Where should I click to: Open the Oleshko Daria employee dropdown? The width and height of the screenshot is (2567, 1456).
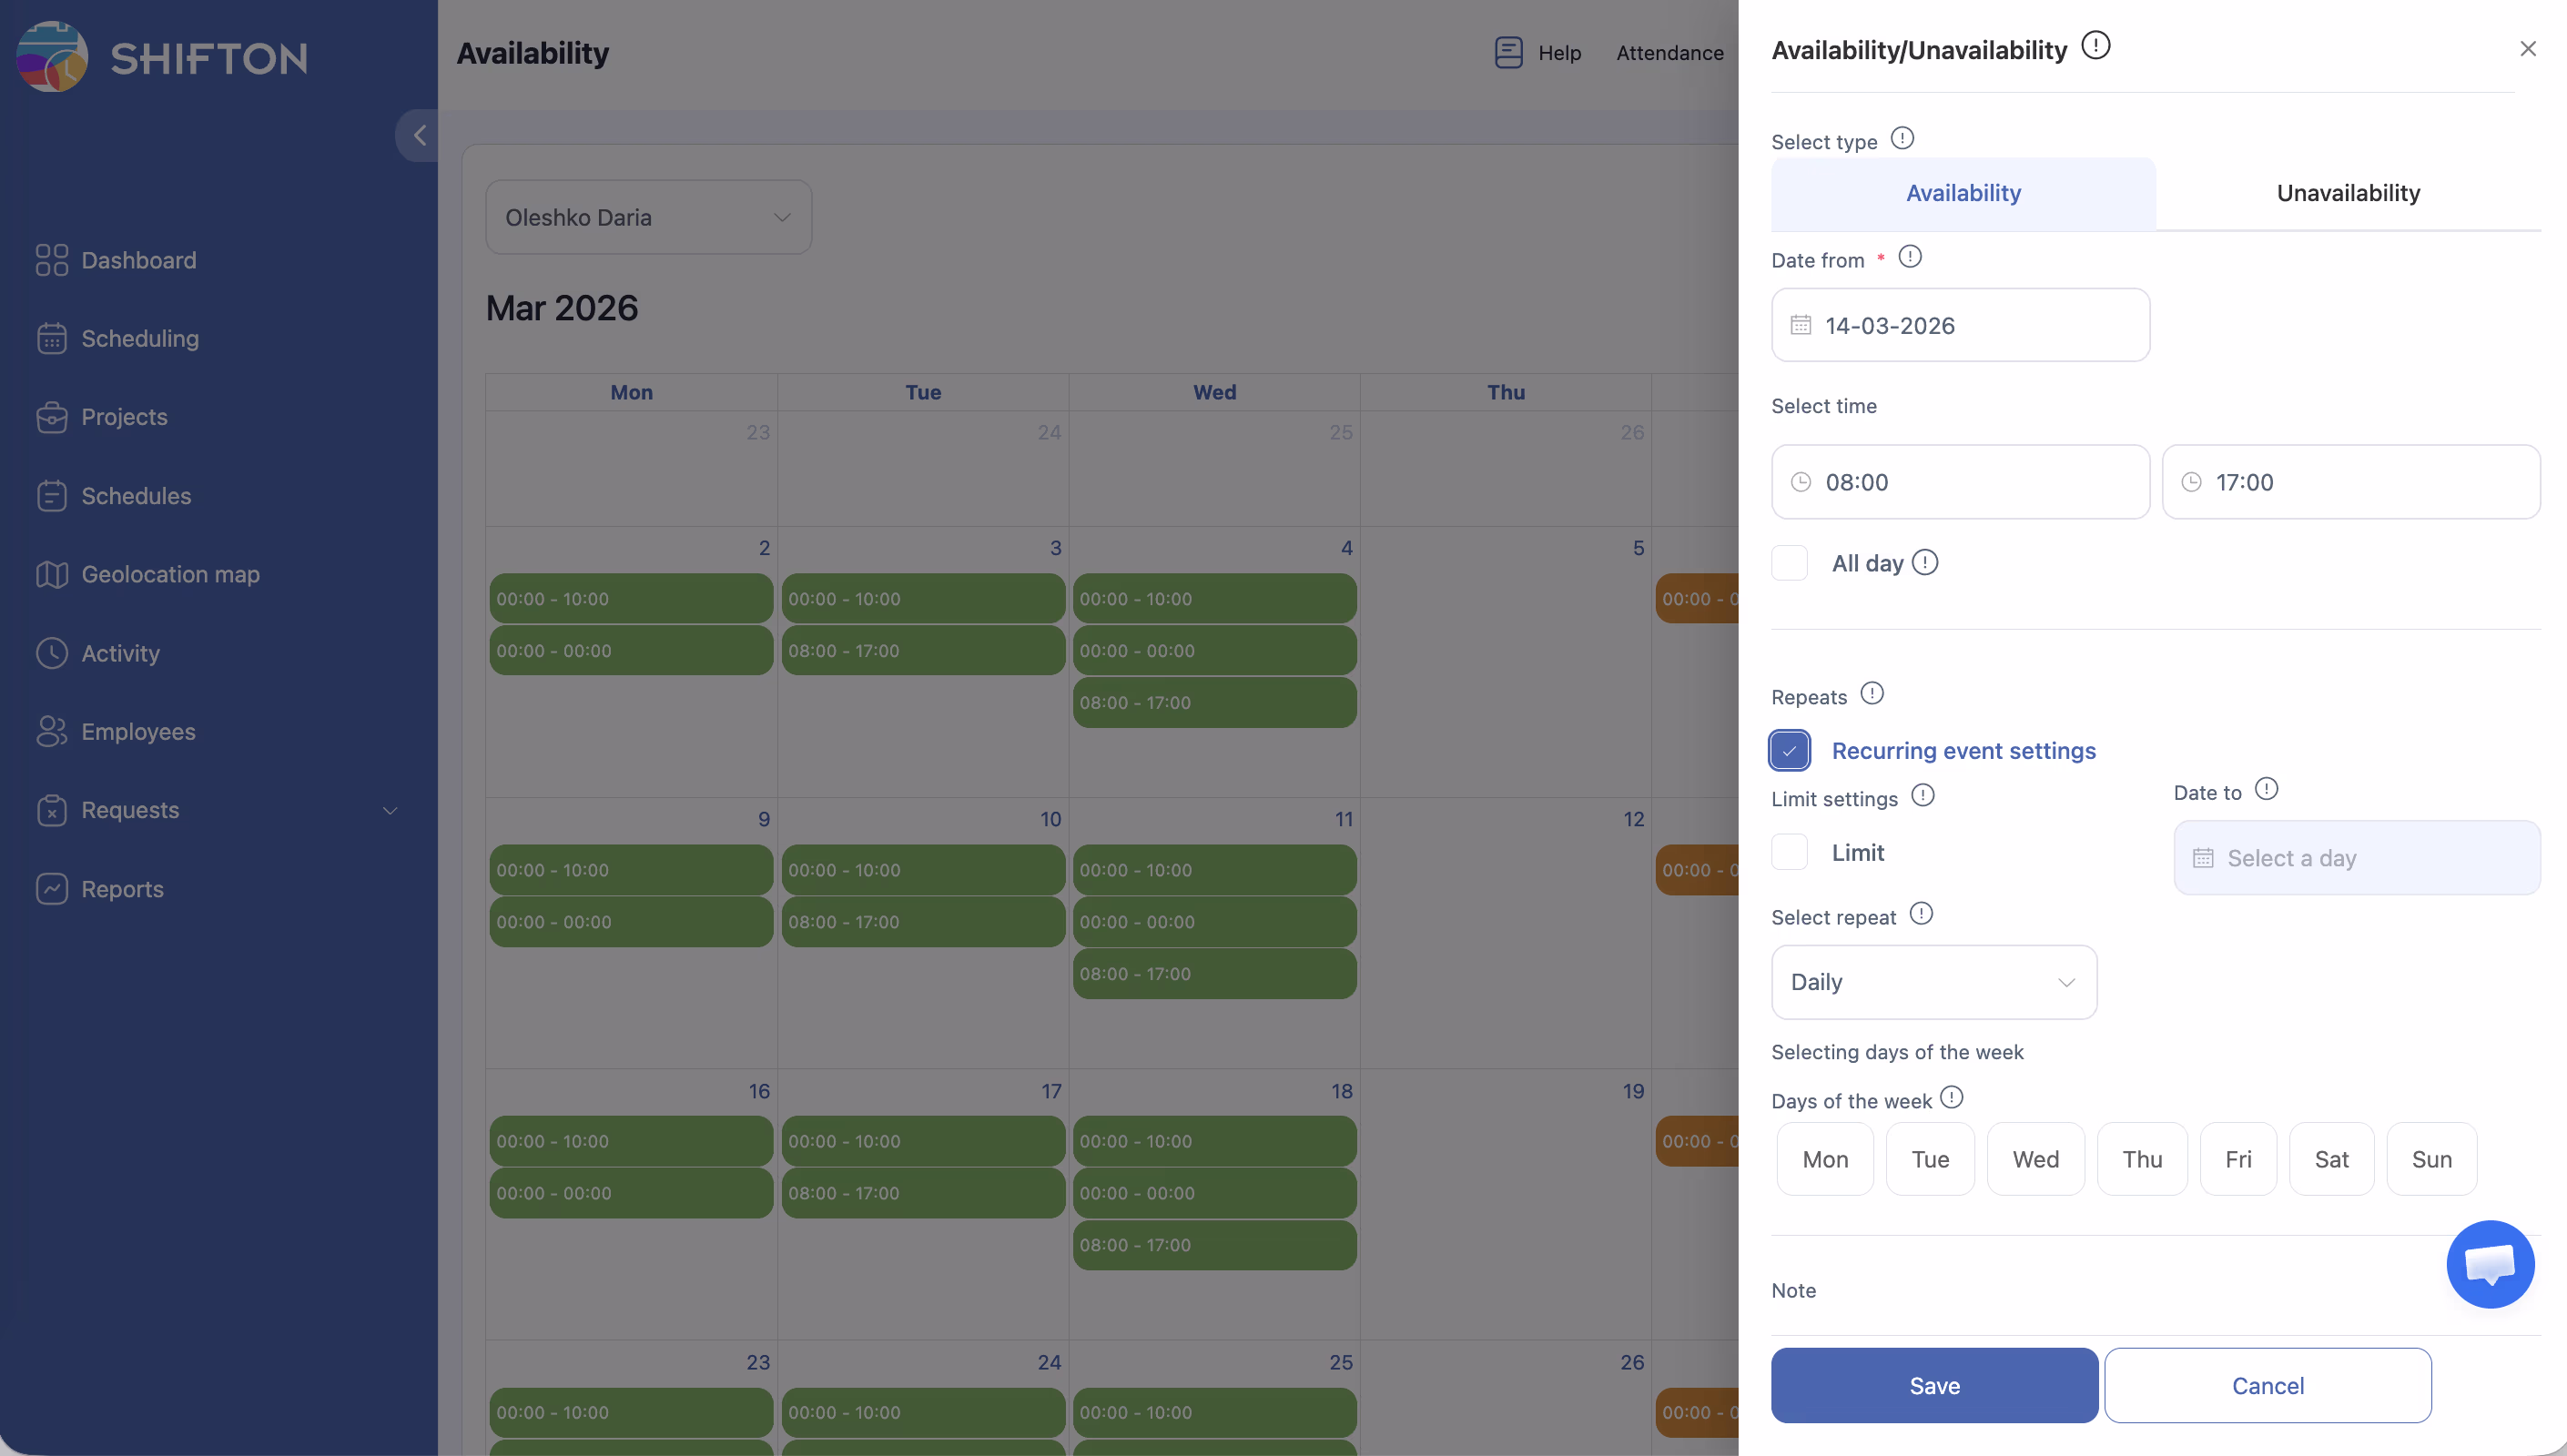click(648, 217)
